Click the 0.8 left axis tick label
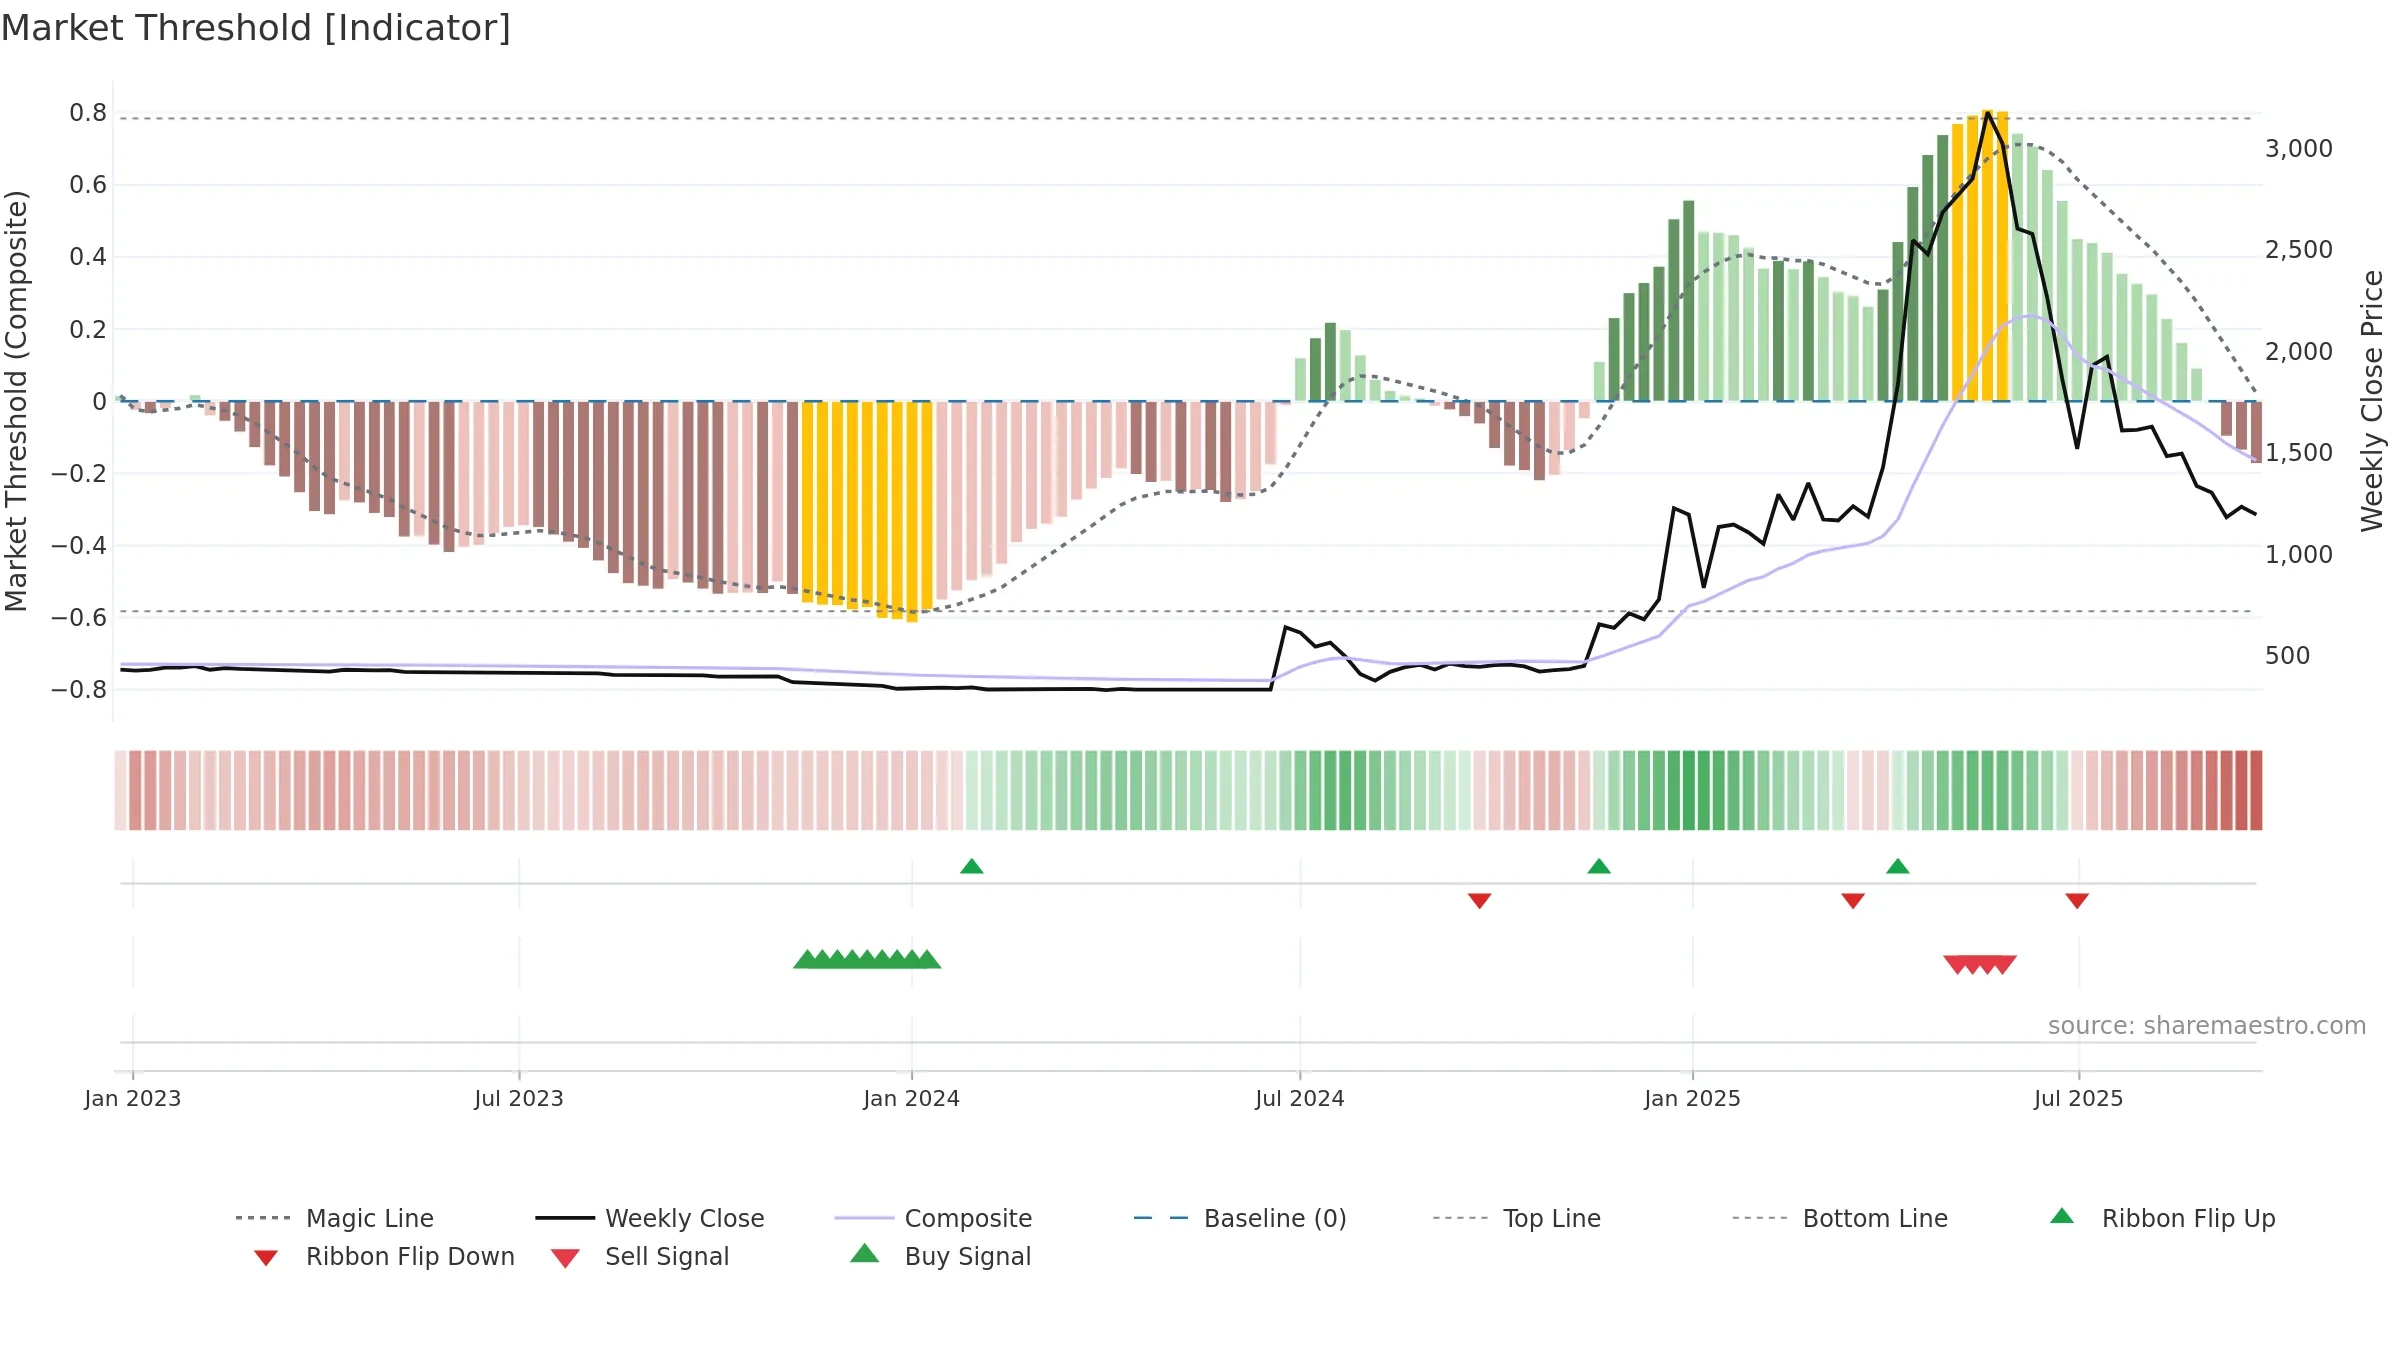This screenshot has width=2400, height=1350. point(88,113)
